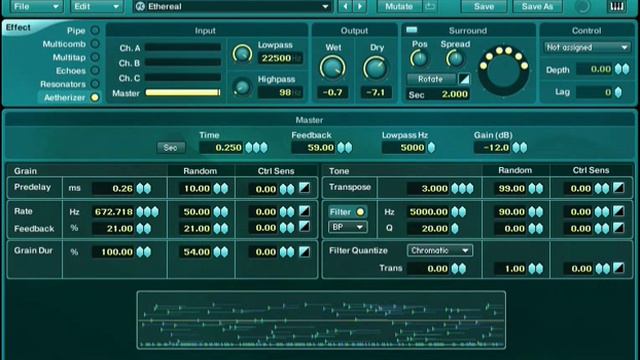Click the grain visualization display
This screenshot has width=640, height=360.
coord(321,320)
